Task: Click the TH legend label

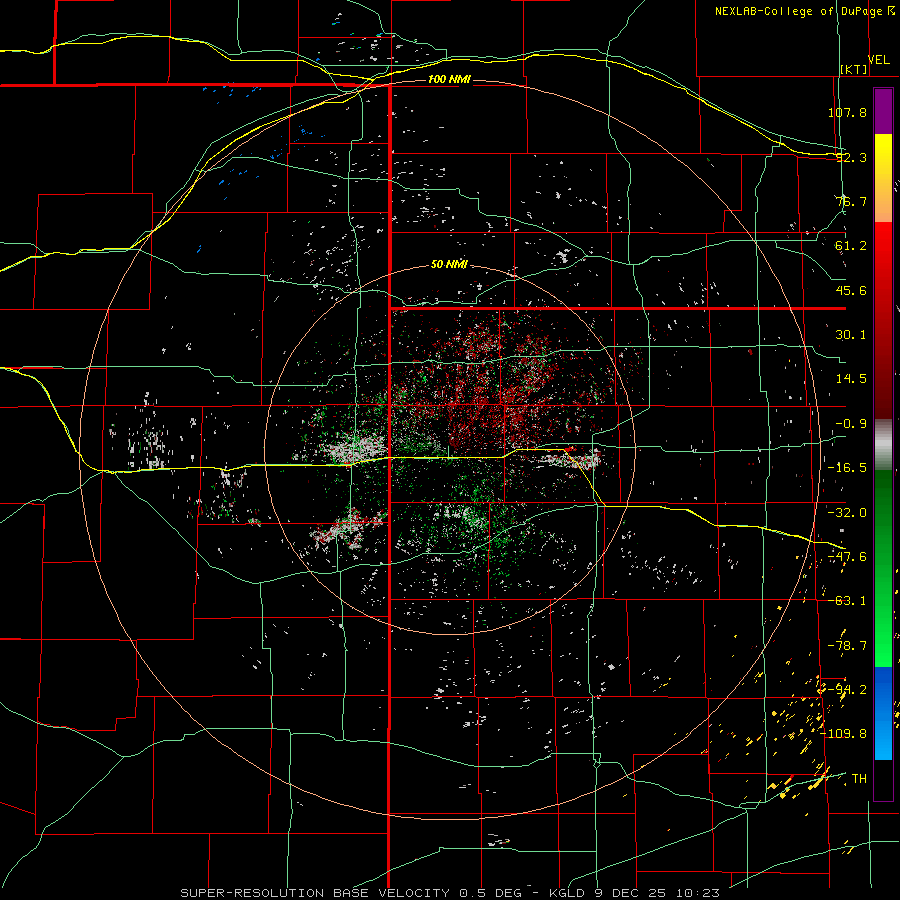Action: pos(859,779)
